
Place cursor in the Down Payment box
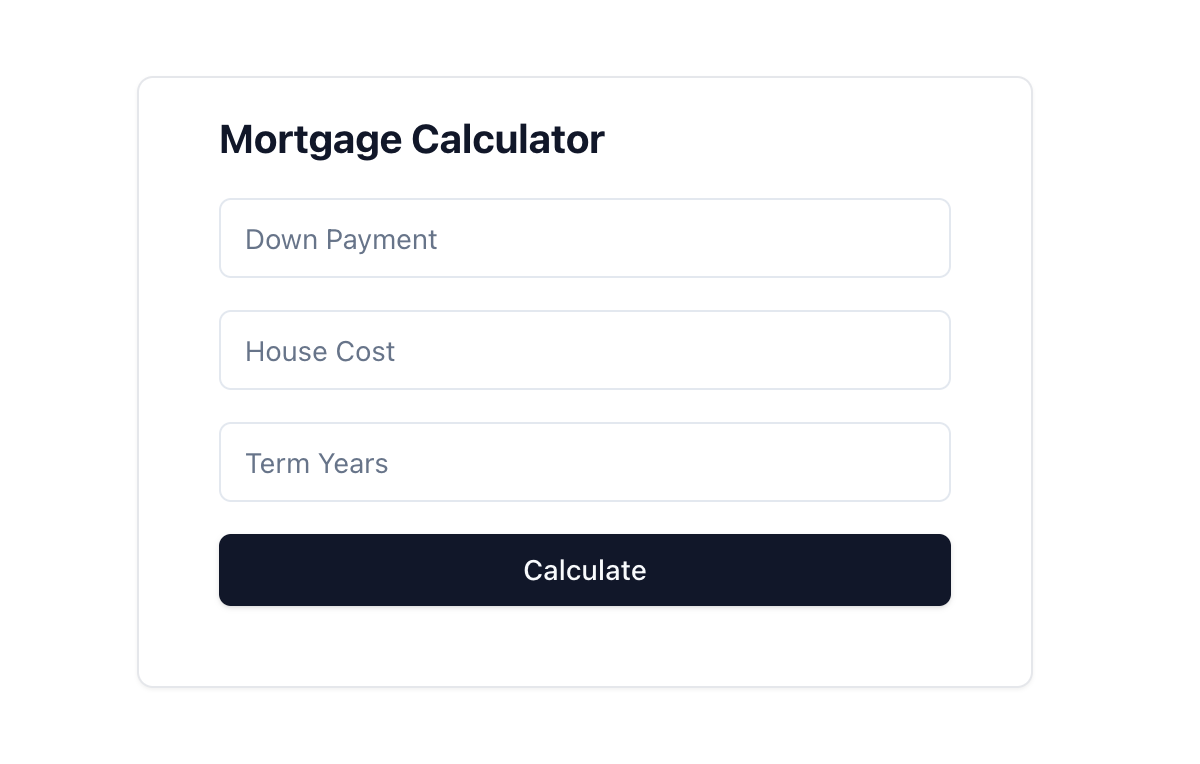point(585,238)
